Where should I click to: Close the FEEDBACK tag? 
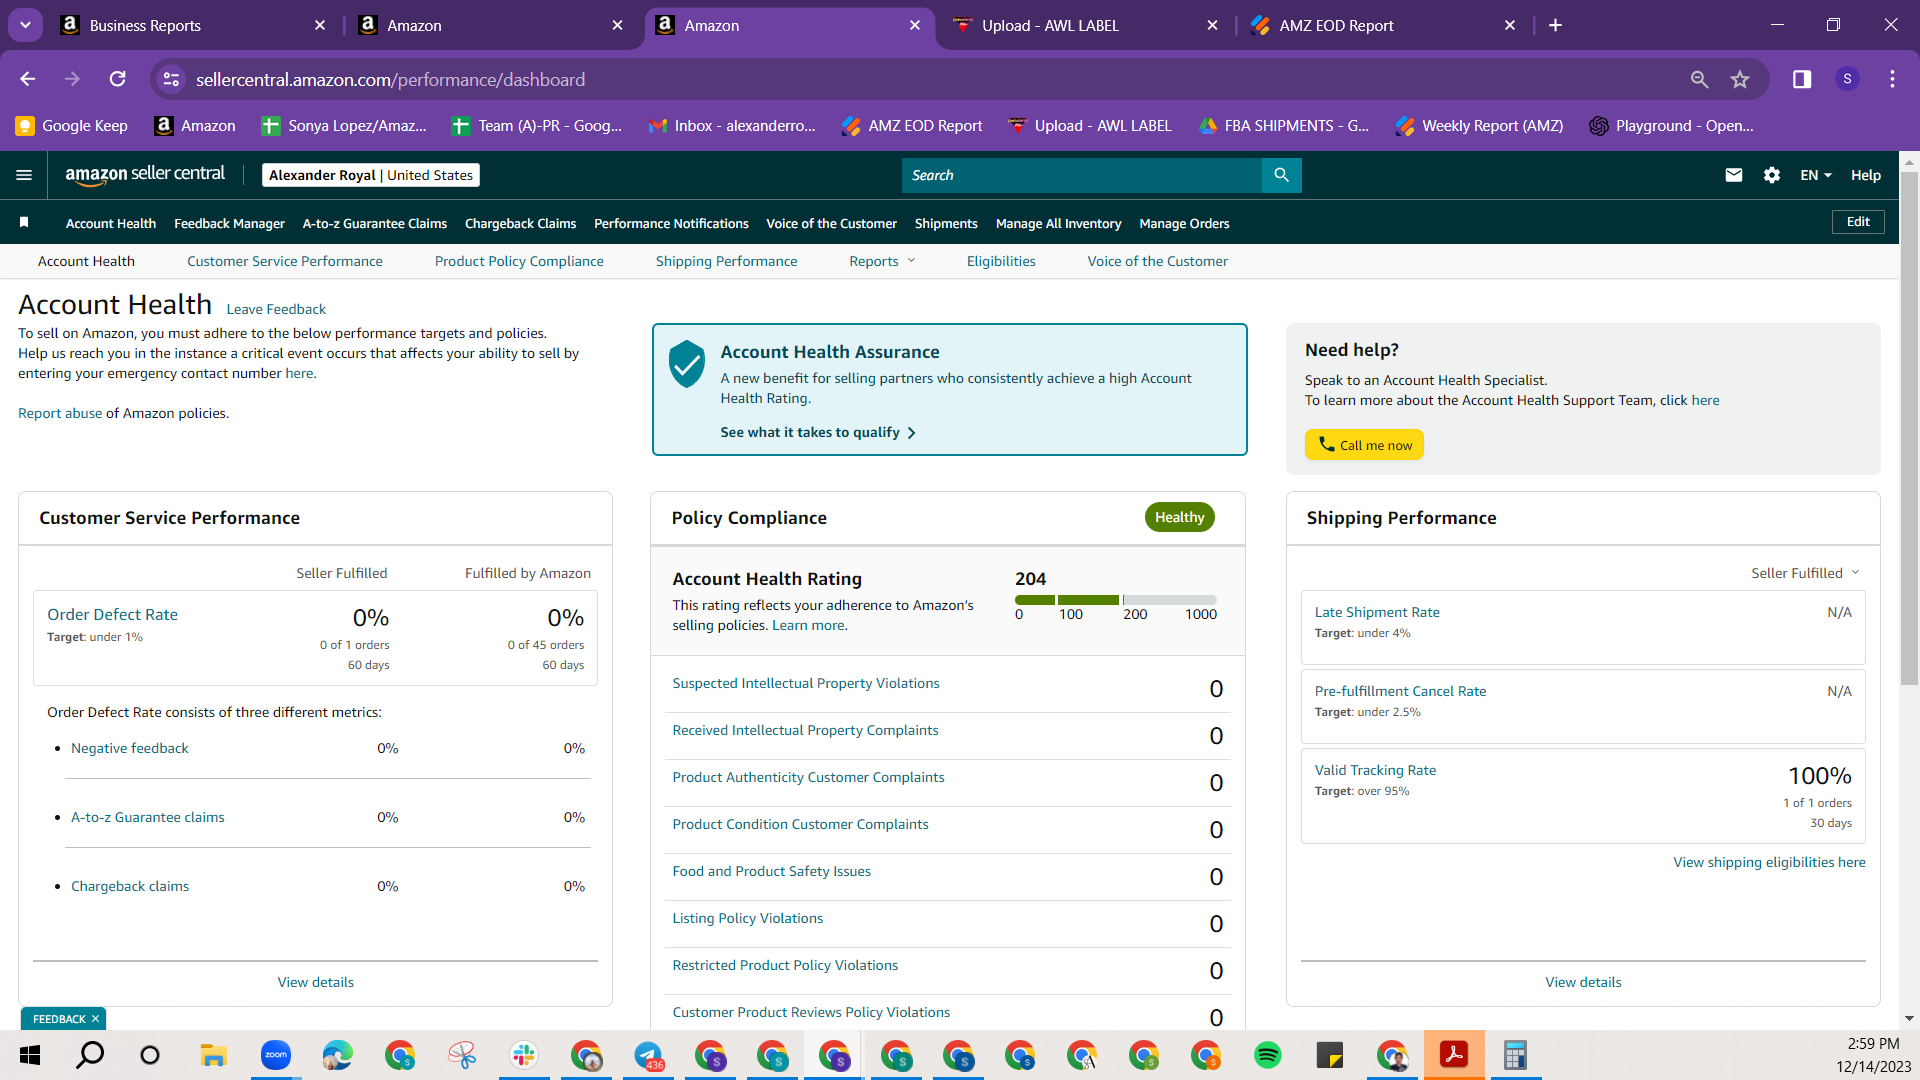click(x=95, y=1019)
